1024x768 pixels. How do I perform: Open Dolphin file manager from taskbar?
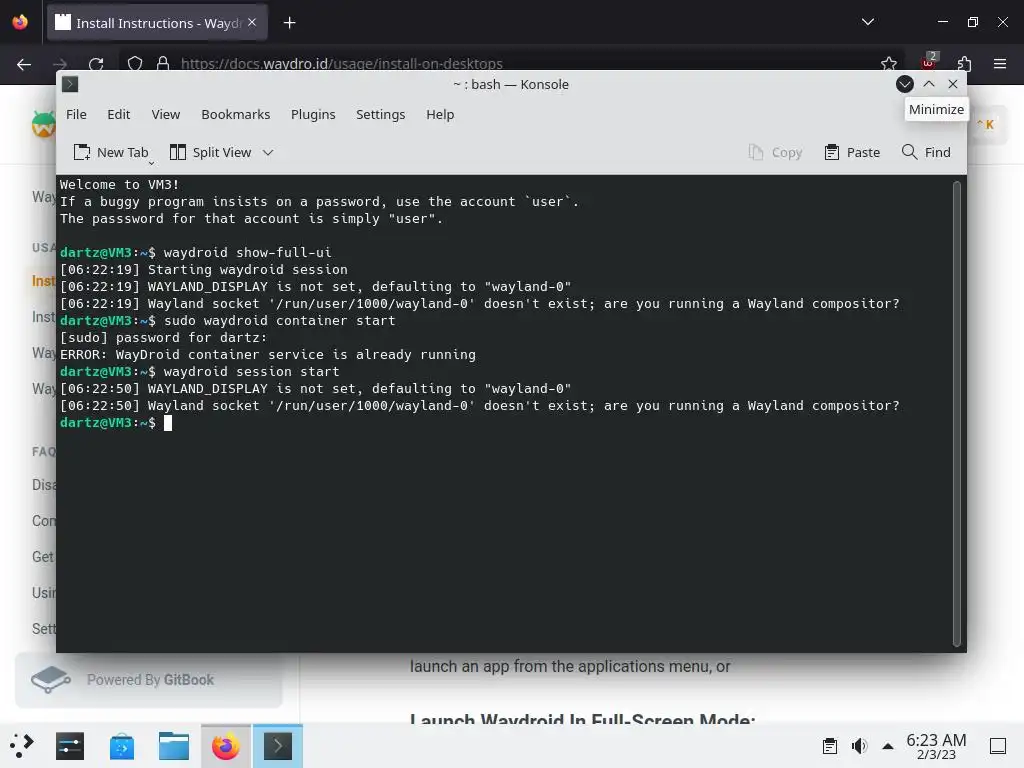(174, 746)
